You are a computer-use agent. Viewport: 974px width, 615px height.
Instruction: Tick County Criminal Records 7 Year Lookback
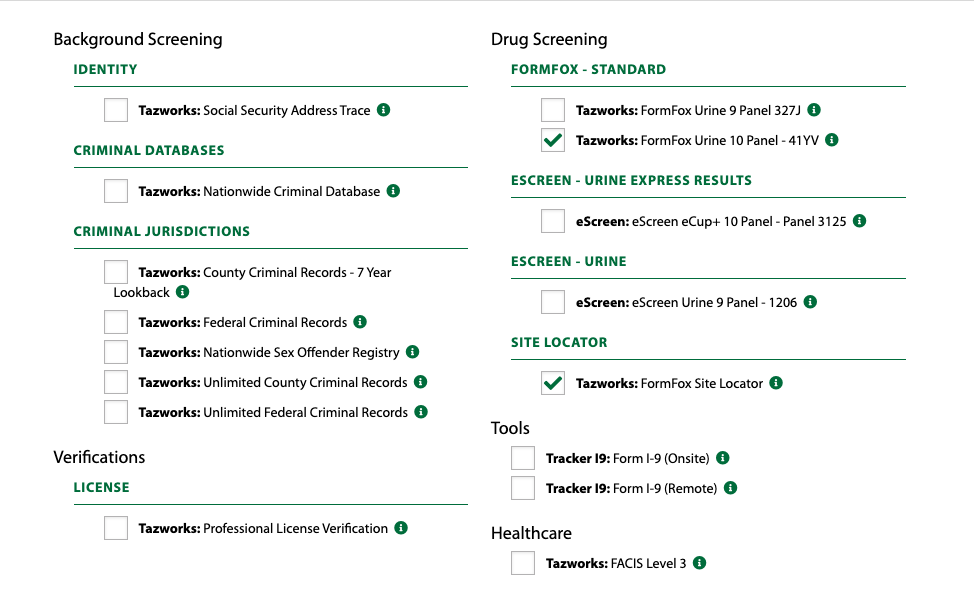point(116,272)
